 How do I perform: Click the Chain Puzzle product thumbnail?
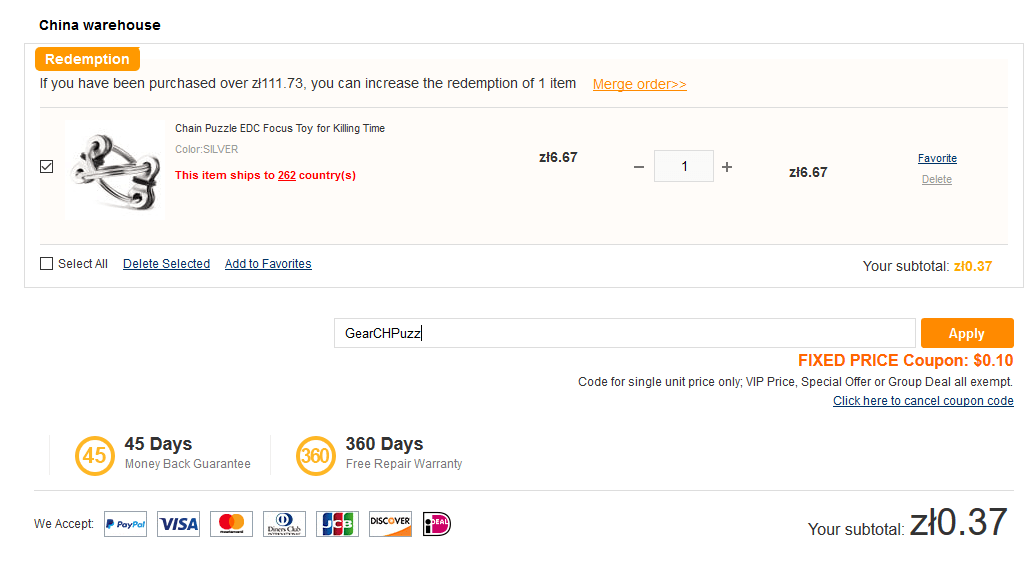tap(113, 170)
